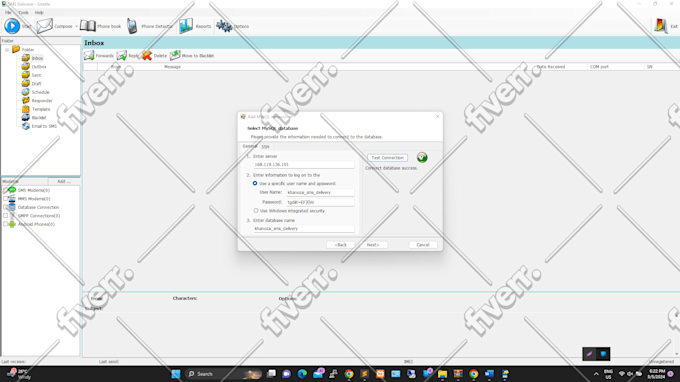The height and width of the screenshot is (382, 680).
Task: Click the Reply message icon
Action: 122,56
